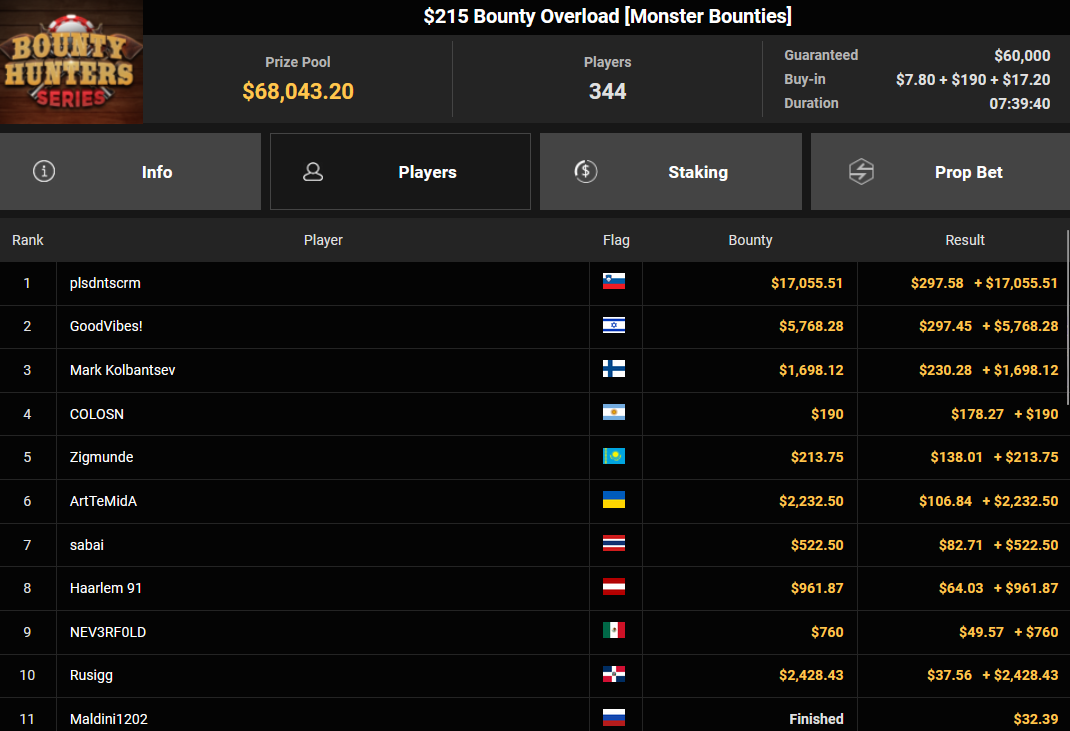The height and width of the screenshot is (731, 1070).
Task: Click the Dominican flag for Rusigg
Action: point(613,674)
